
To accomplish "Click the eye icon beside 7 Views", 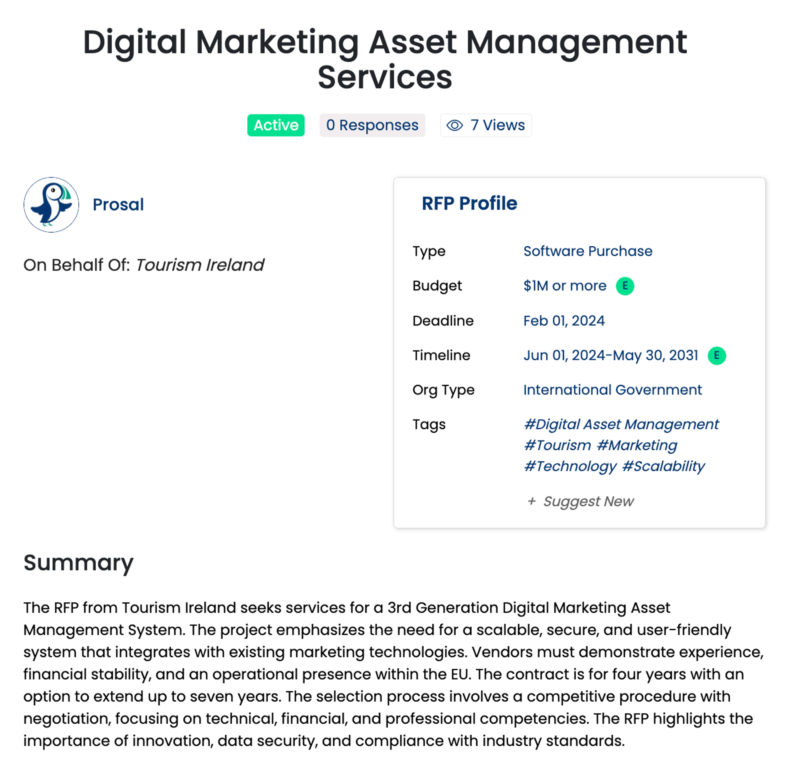I will pyautogui.click(x=455, y=126).
